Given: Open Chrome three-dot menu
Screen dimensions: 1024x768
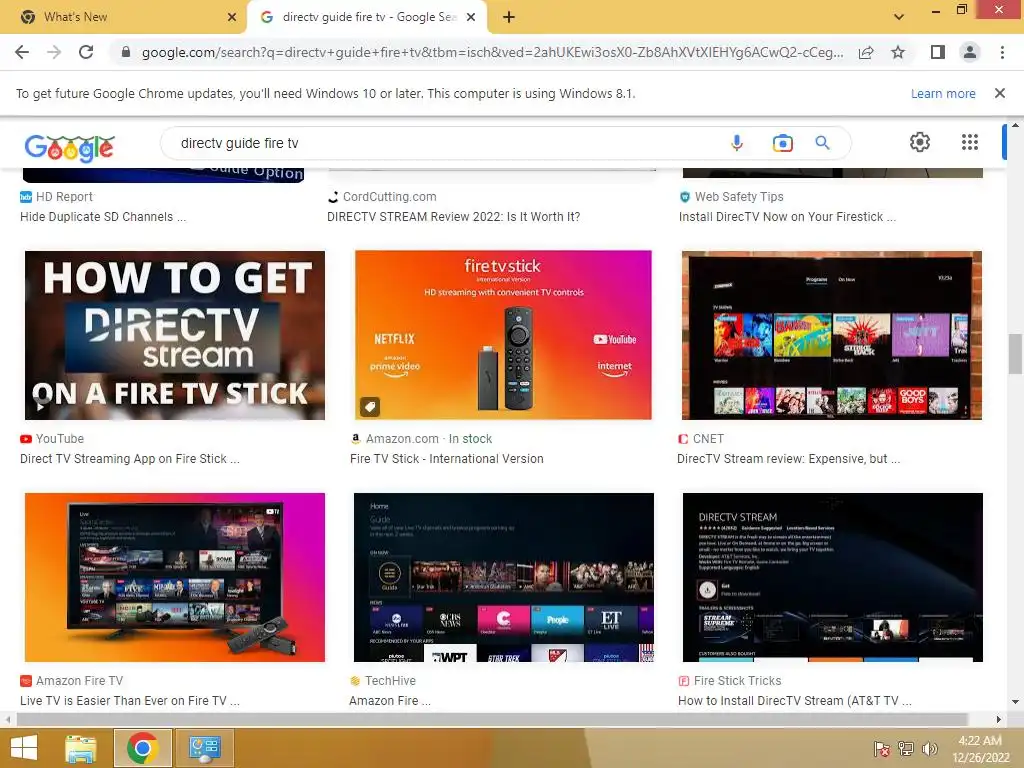Looking at the screenshot, I should [x=1002, y=52].
